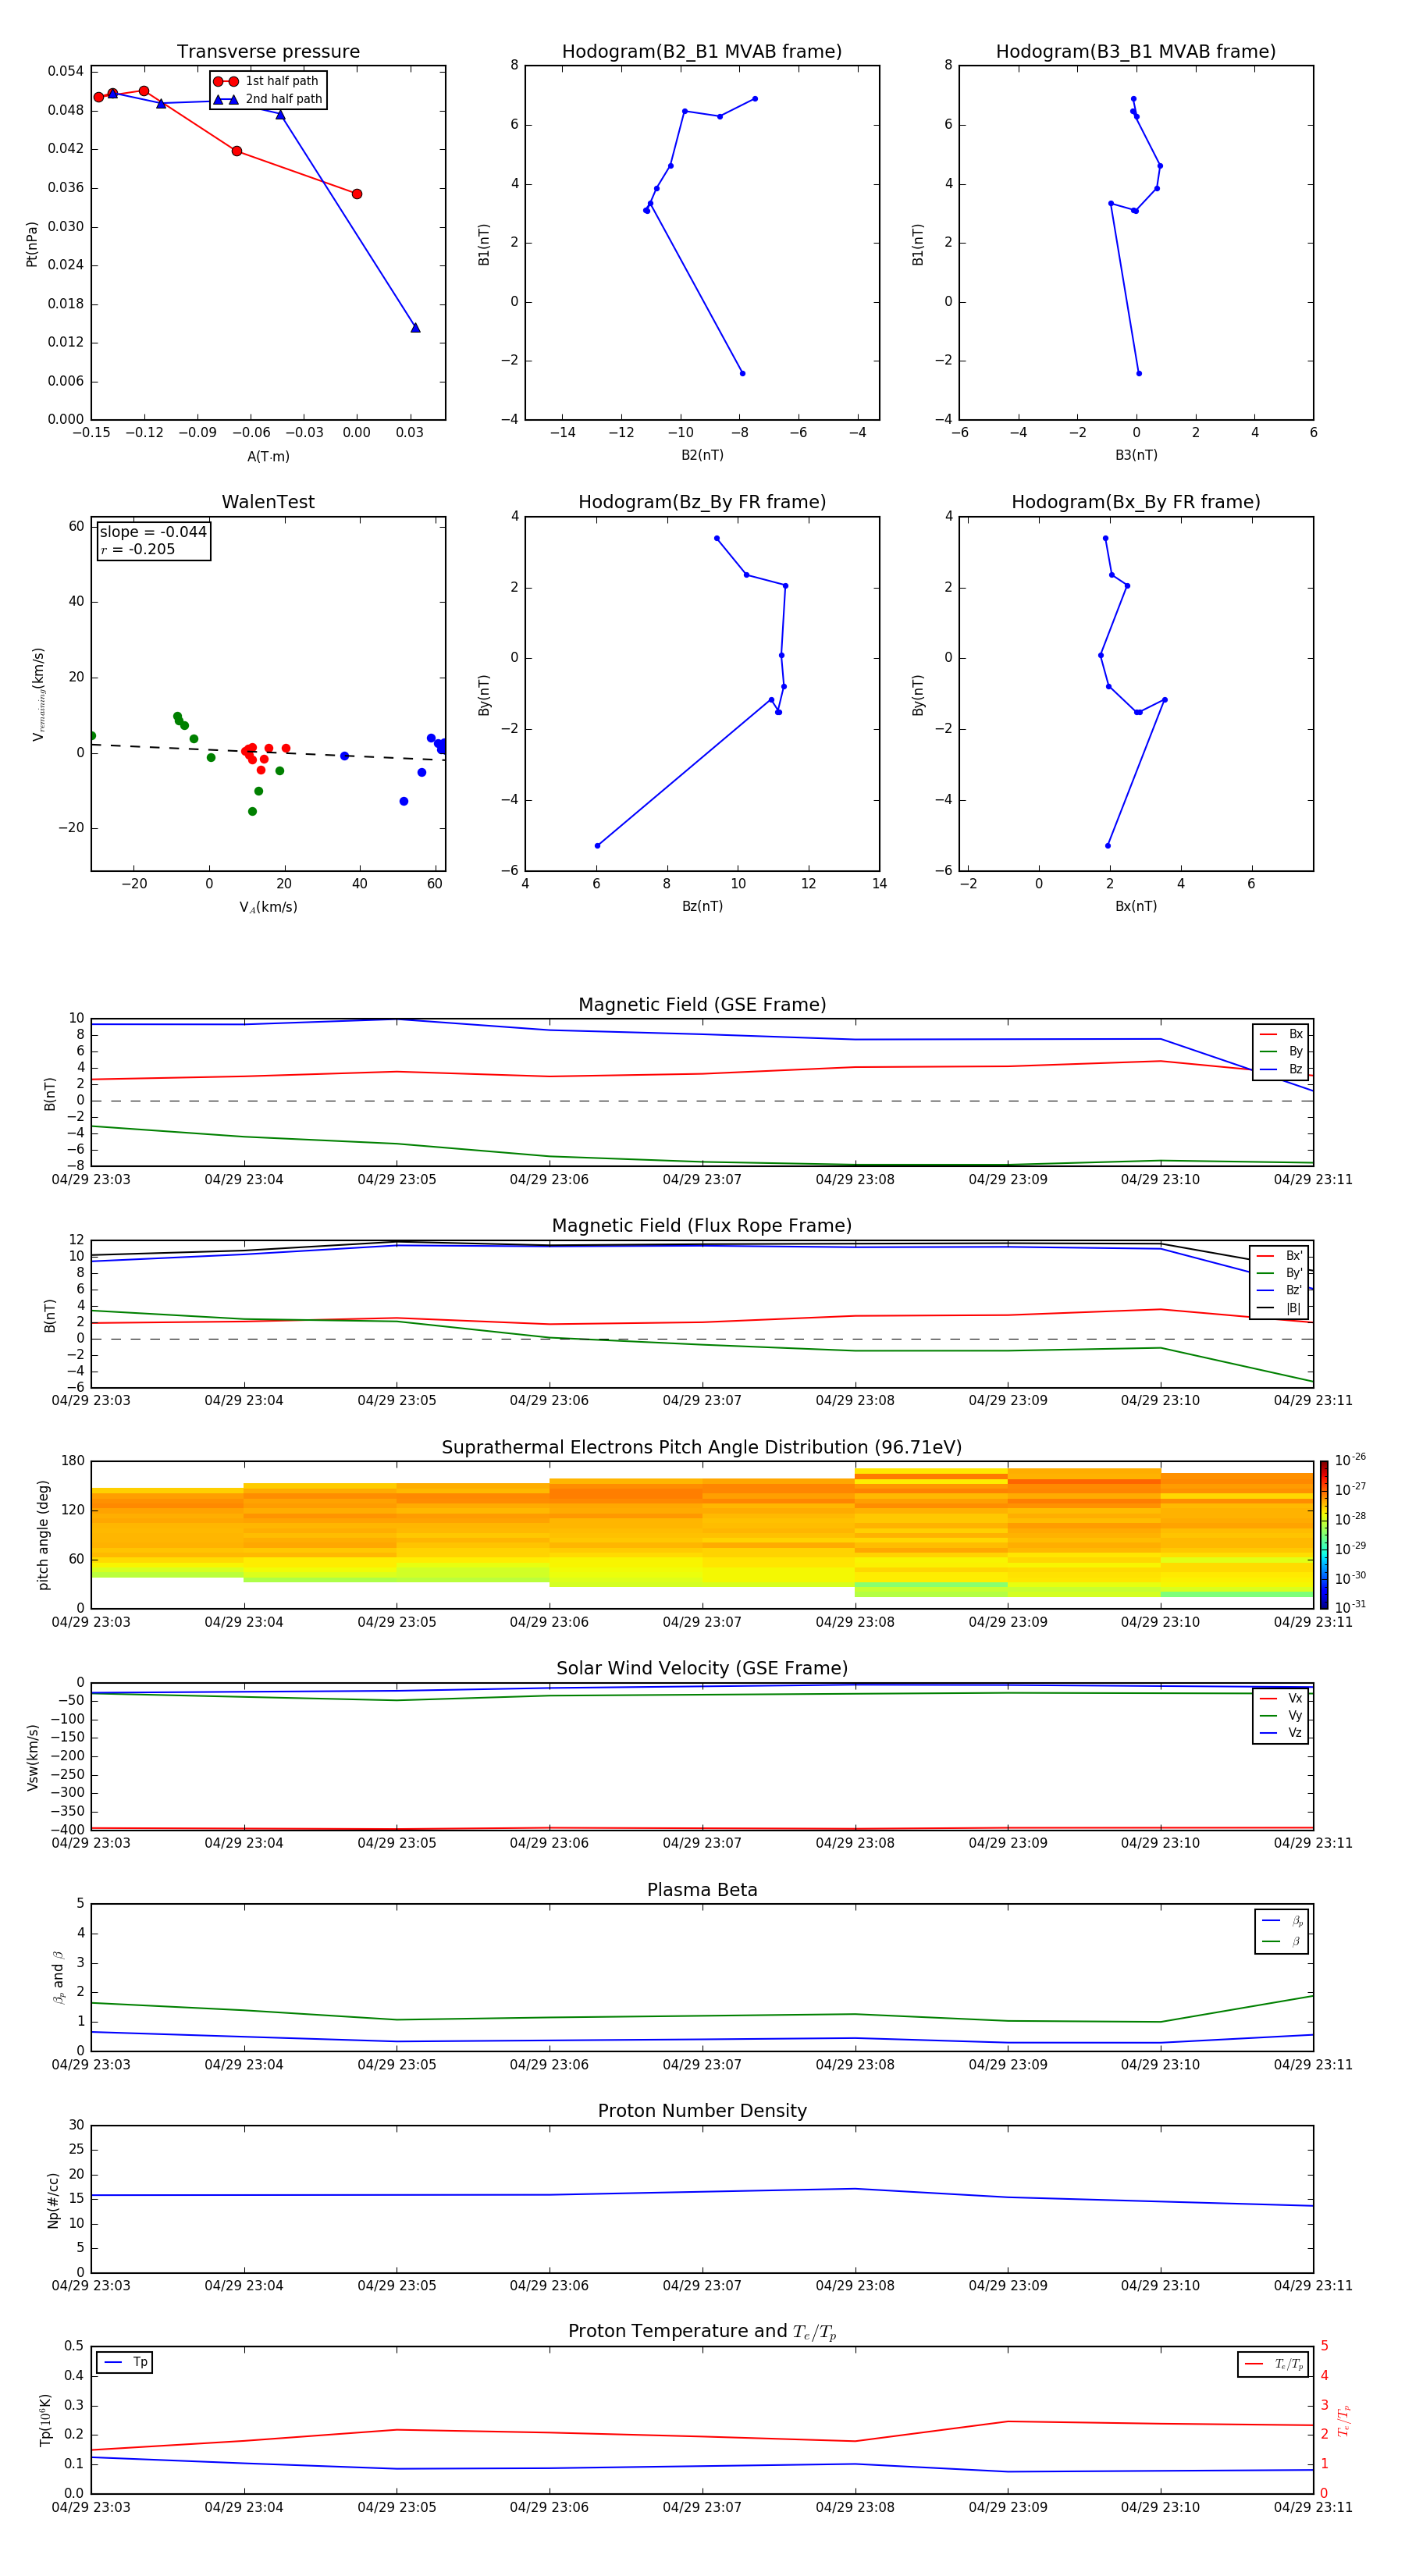Click the "Transverse pressure" plot title
The image size is (1405, 2576).
[268, 52]
